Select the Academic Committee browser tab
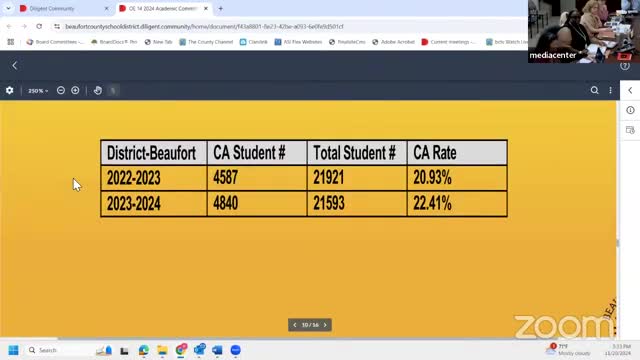The width and height of the screenshot is (640, 360). [x=163, y=8]
